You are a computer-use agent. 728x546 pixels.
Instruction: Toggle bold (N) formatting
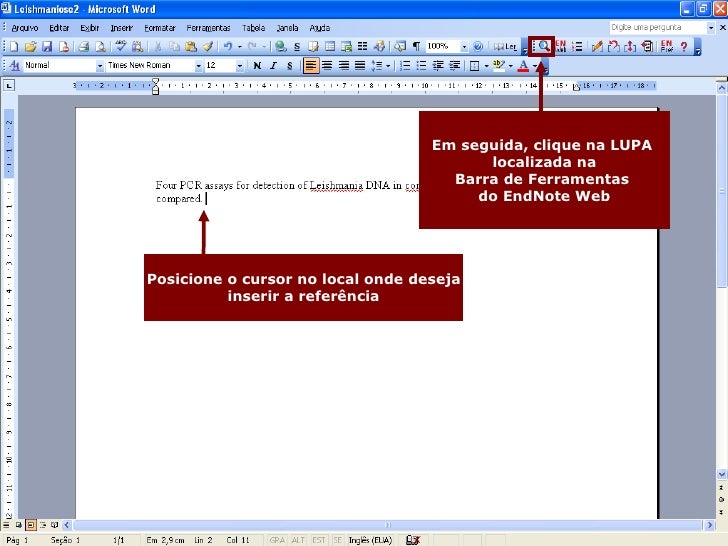pyautogui.click(x=257, y=65)
